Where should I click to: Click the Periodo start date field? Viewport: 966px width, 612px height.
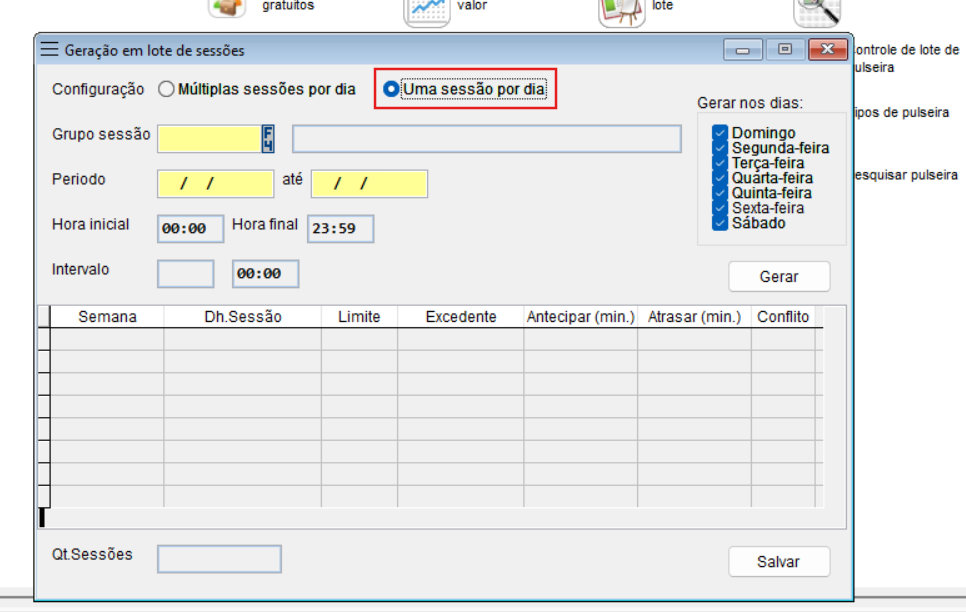(x=215, y=184)
